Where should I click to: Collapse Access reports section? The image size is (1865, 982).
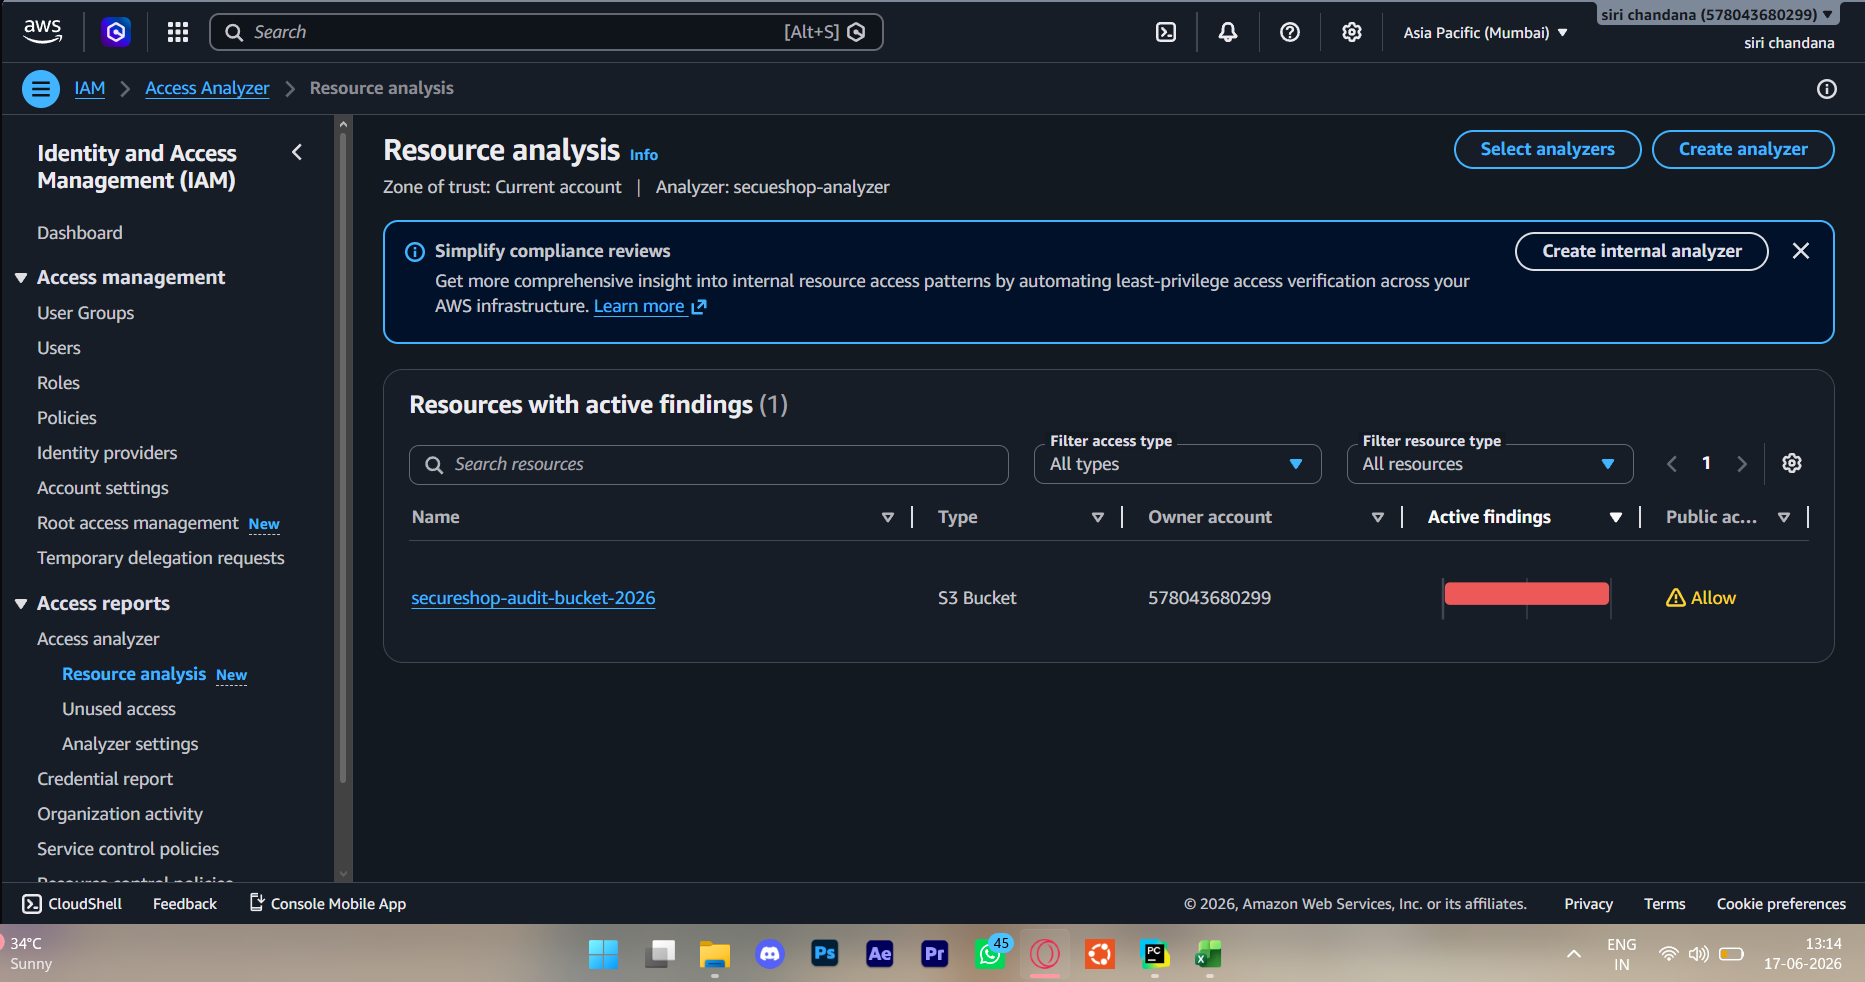21,604
